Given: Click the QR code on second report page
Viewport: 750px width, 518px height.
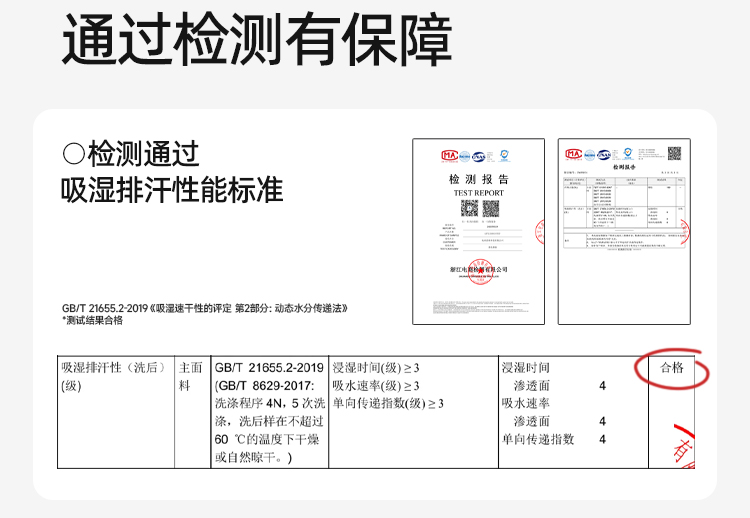Looking at the screenshot, I should 674,154.
